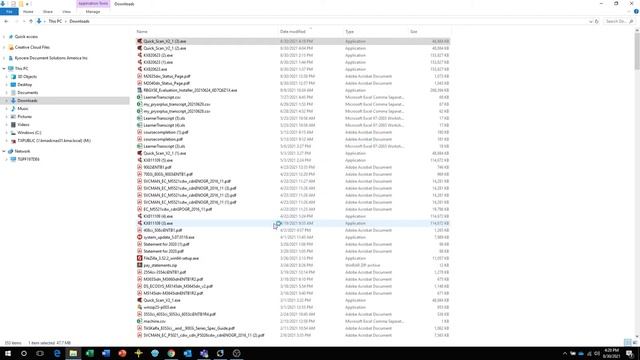Viewport: 640px width, 360px height.
Task: Select FileZilla win64-setup.exe file icon
Action: pyautogui.click(x=139, y=258)
